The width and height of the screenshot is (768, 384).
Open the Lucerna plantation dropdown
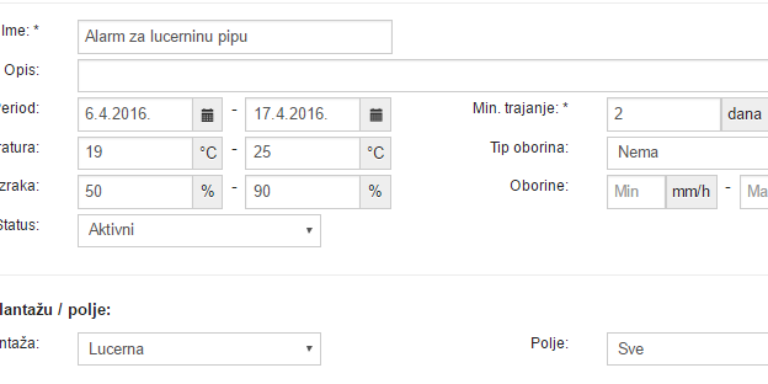pos(199,349)
